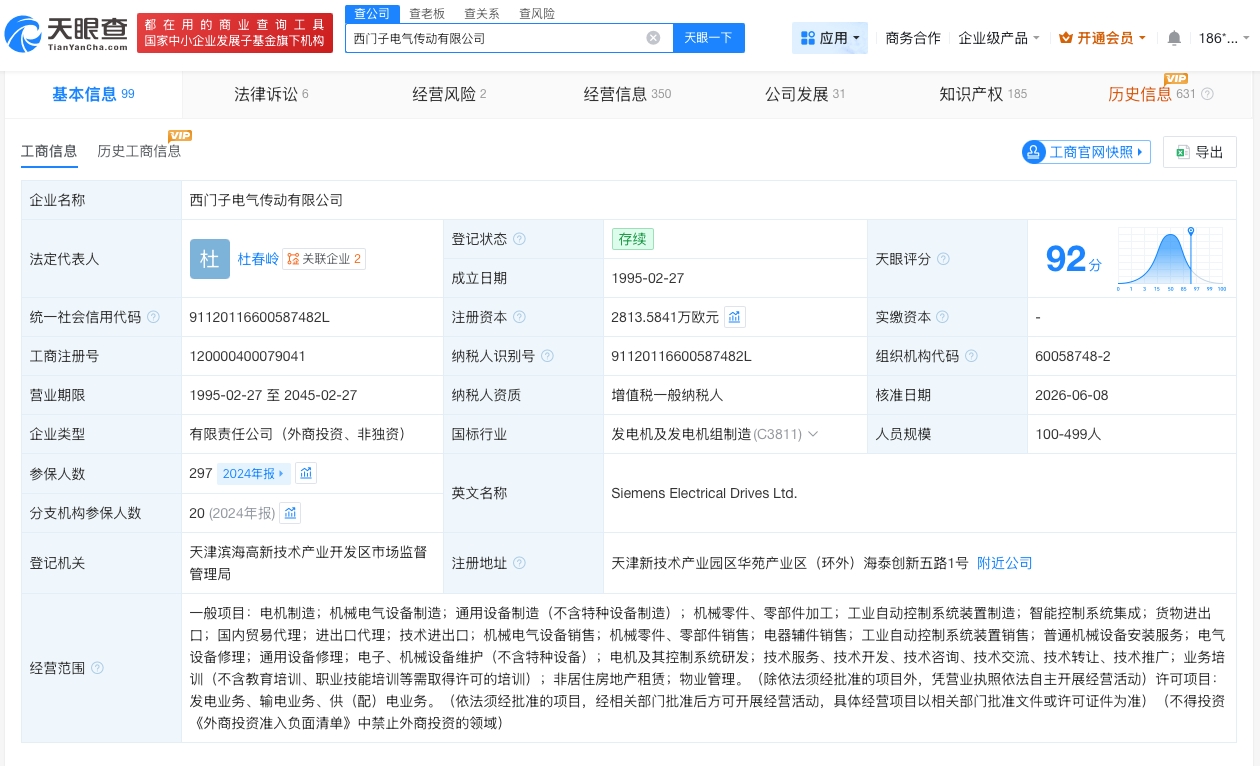
Task: Open 商务合作 link
Action: click(x=913, y=38)
